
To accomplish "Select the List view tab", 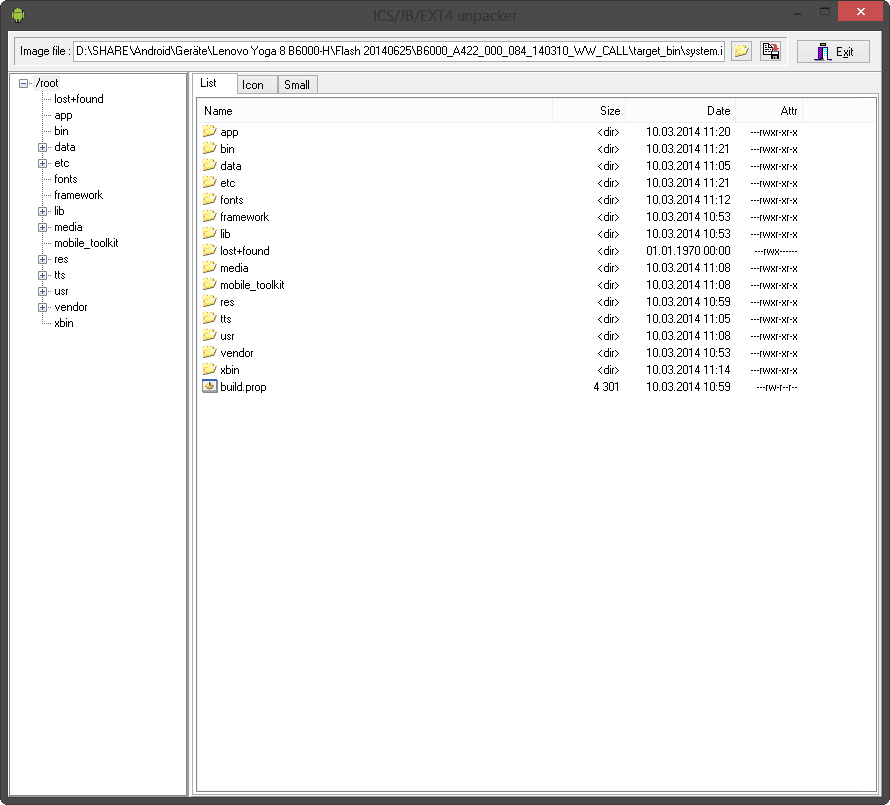I will point(214,83).
